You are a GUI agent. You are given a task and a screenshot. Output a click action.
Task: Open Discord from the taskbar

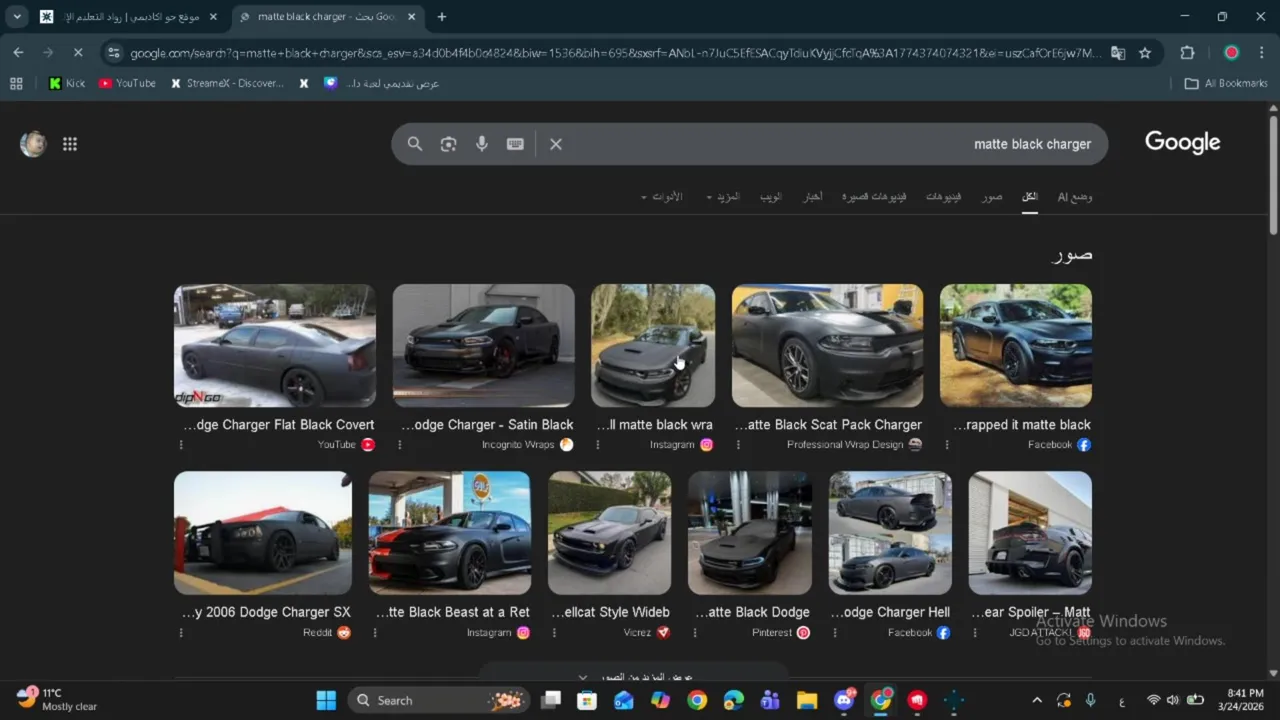click(x=843, y=700)
